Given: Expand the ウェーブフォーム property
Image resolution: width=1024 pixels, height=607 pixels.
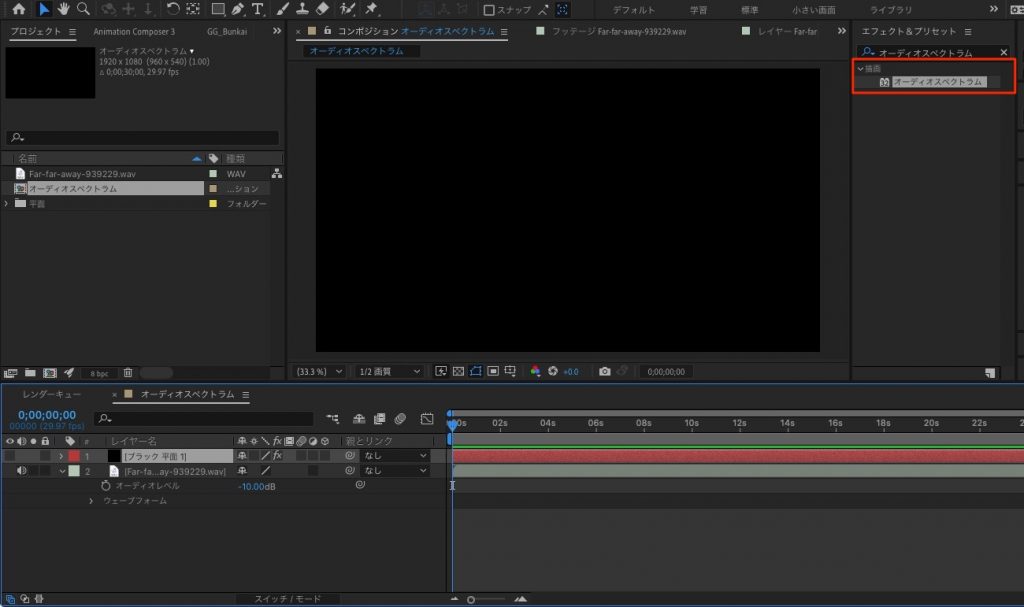Looking at the screenshot, I should click(x=91, y=502).
